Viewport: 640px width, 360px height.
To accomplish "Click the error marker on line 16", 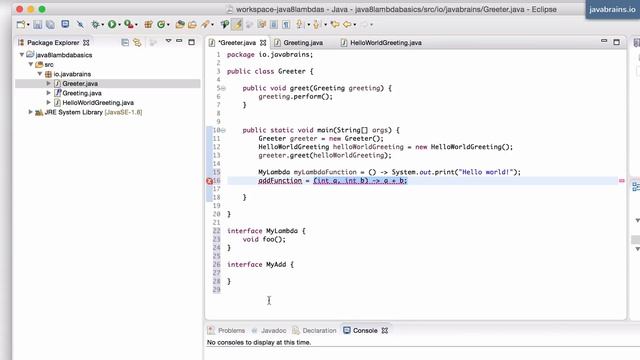I will (209, 181).
